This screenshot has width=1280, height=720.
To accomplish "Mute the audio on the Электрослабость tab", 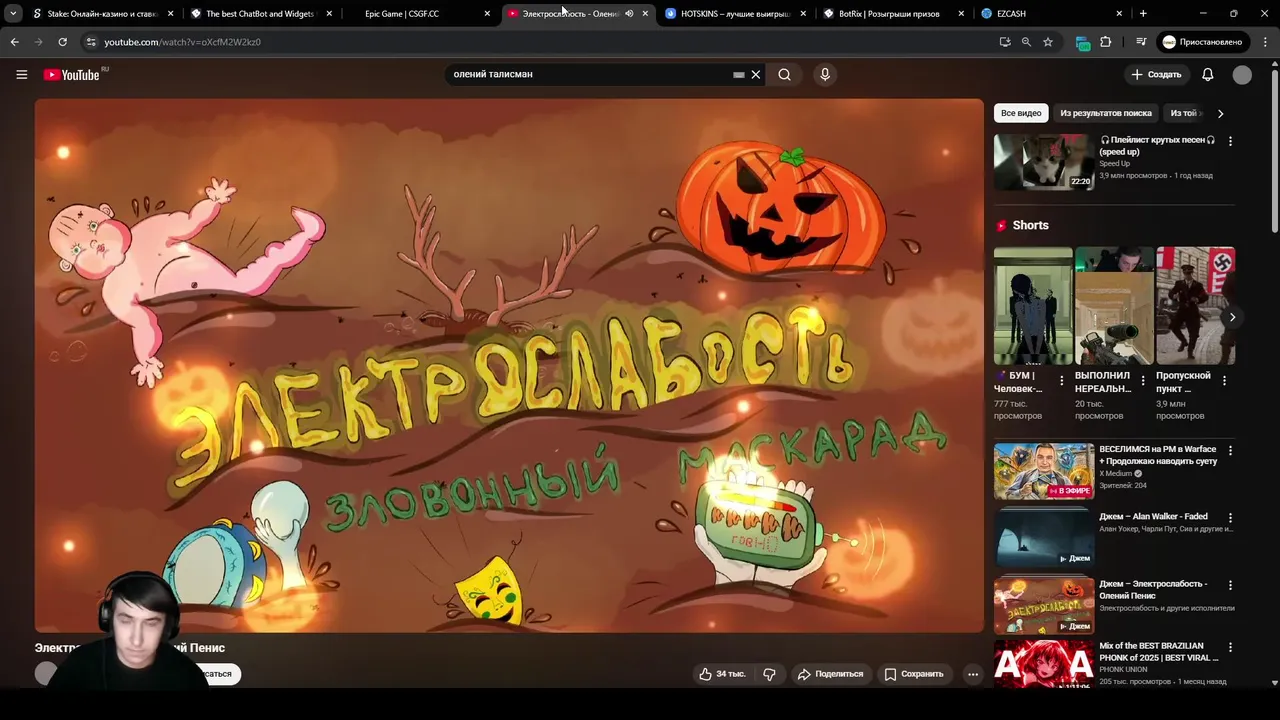I will 629,13.
